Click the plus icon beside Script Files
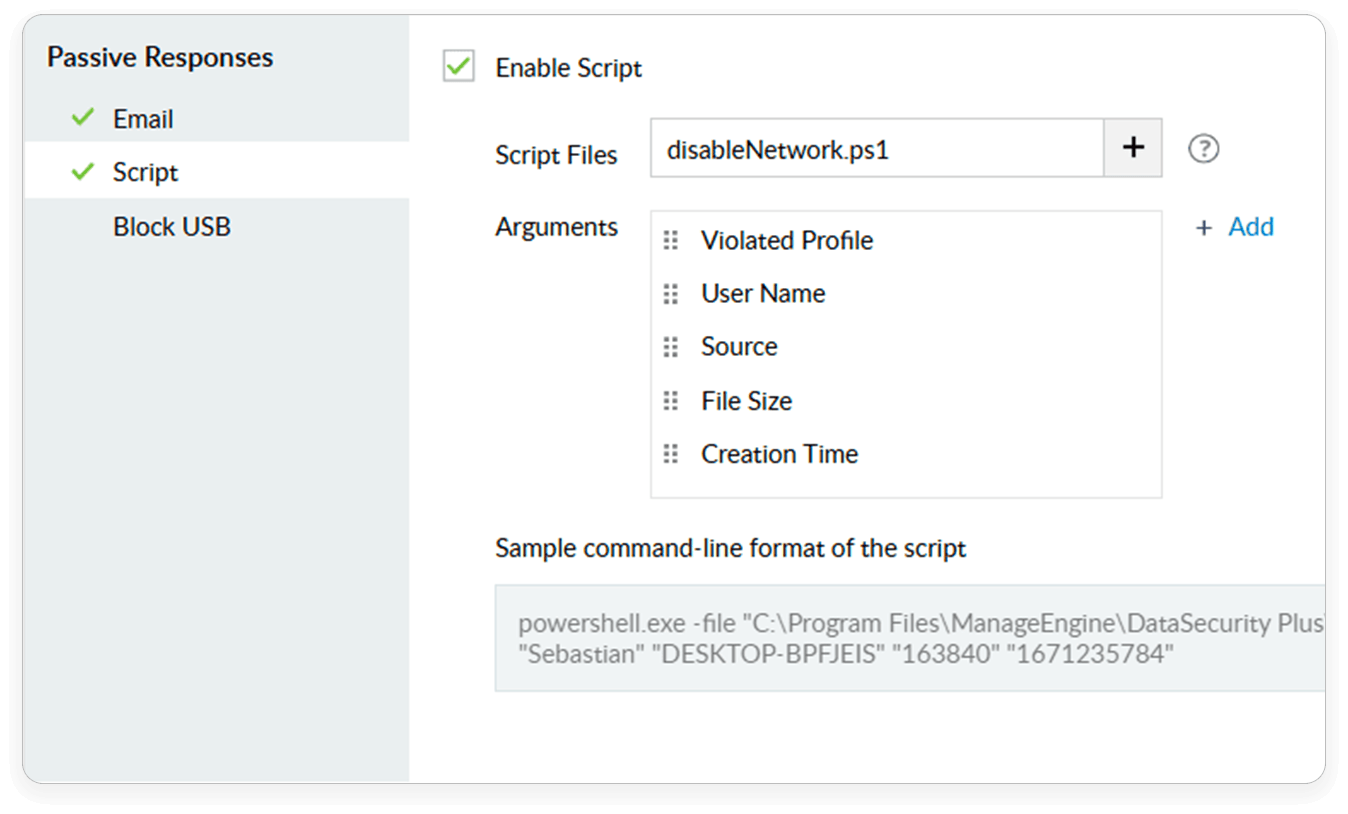The image size is (1348, 814). tap(1132, 148)
